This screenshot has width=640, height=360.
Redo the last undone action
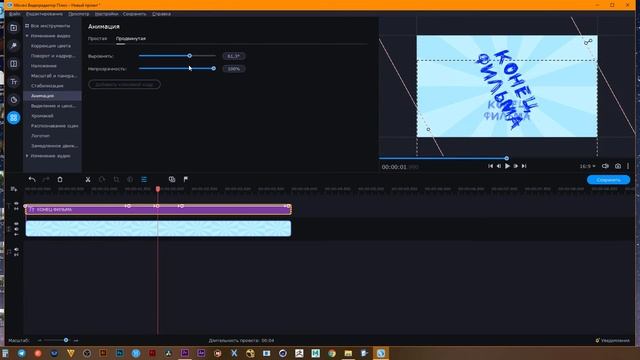(x=46, y=180)
